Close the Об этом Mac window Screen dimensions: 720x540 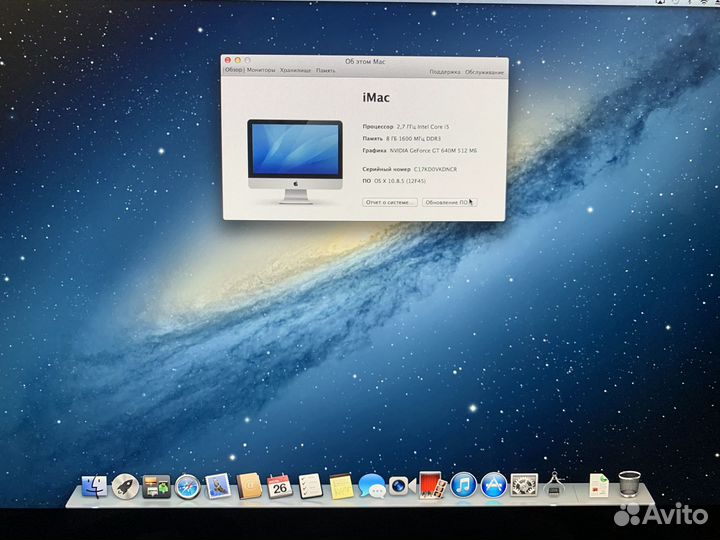point(228,60)
